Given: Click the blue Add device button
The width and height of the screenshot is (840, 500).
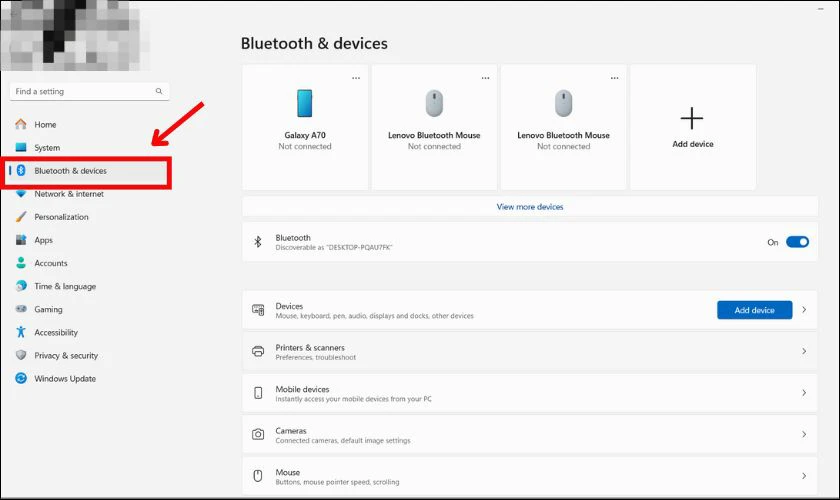Looking at the screenshot, I should click(x=754, y=310).
